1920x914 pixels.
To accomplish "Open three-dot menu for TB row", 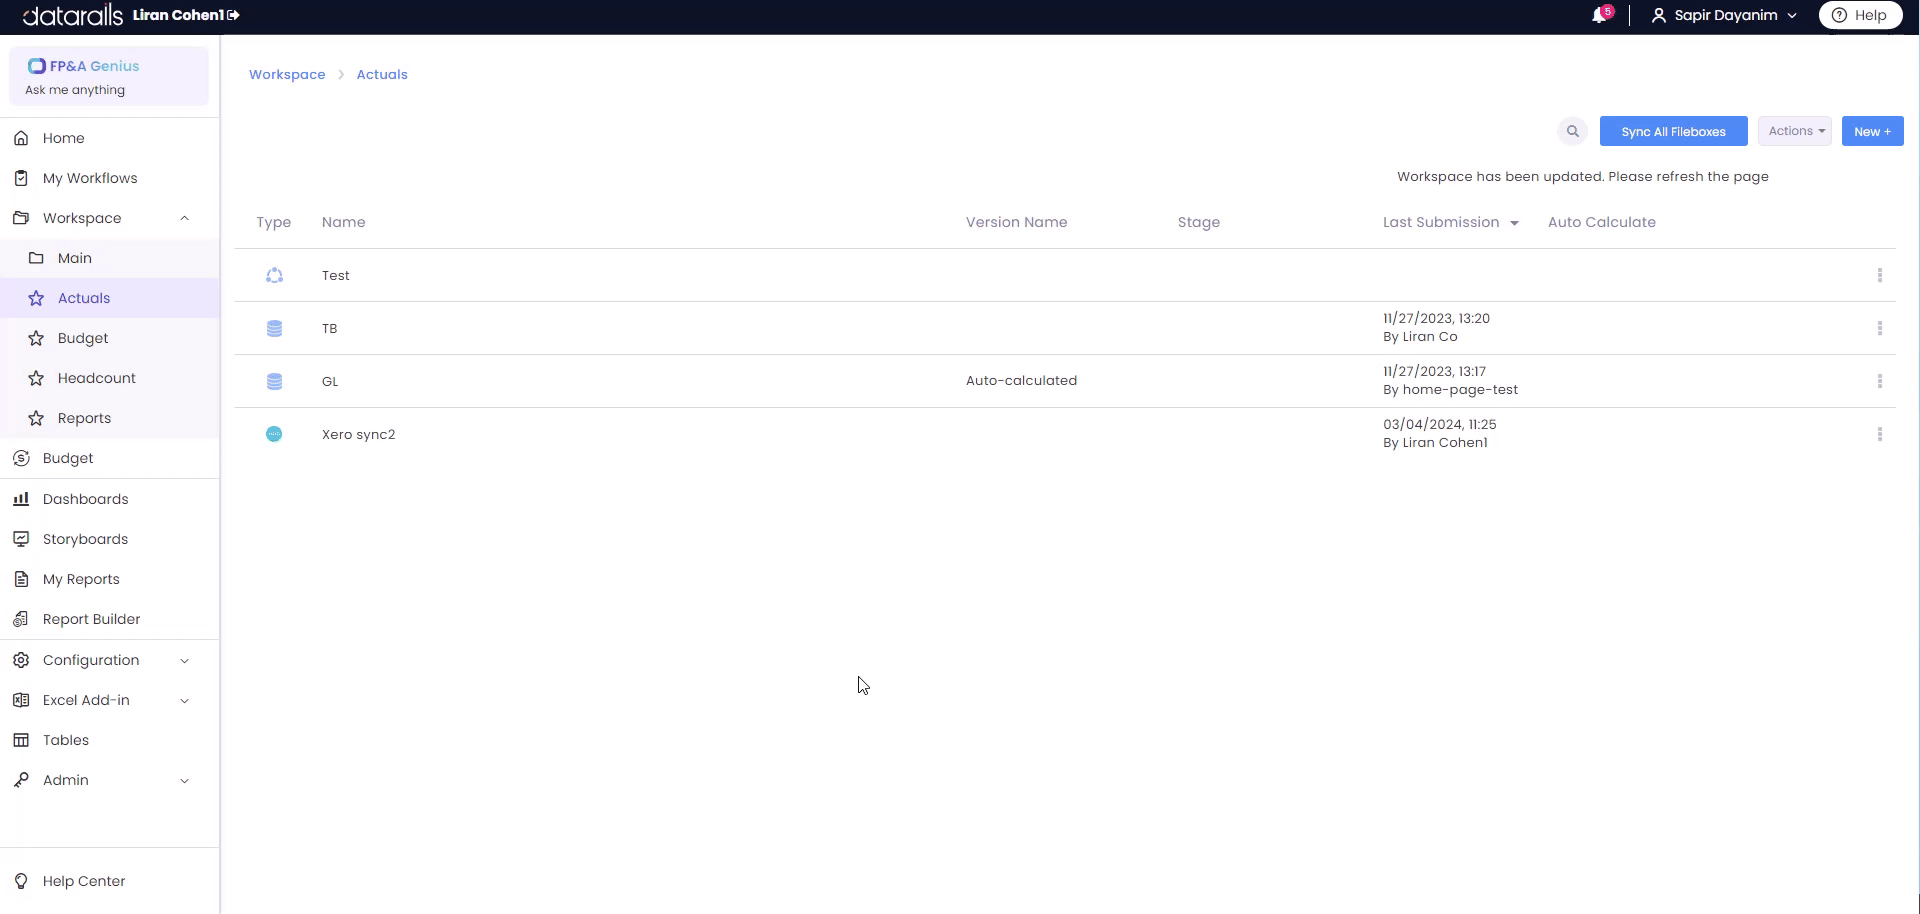I will [1880, 328].
